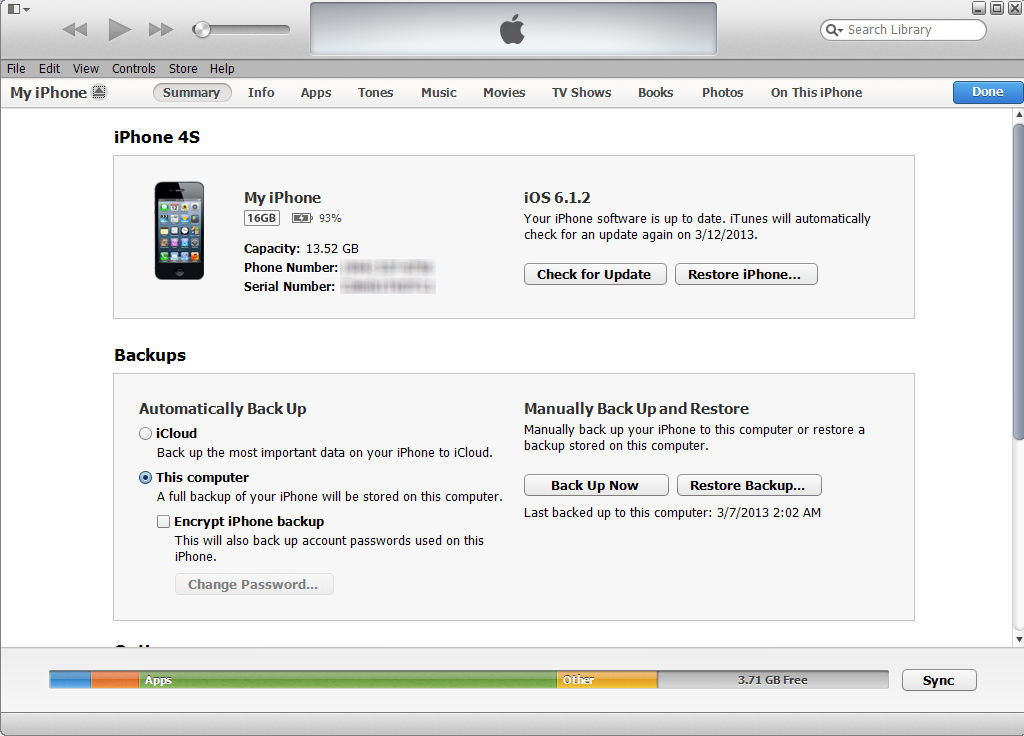Image resolution: width=1024 pixels, height=736 pixels.
Task: Click the iPhone 4S device image
Action: click(179, 231)
